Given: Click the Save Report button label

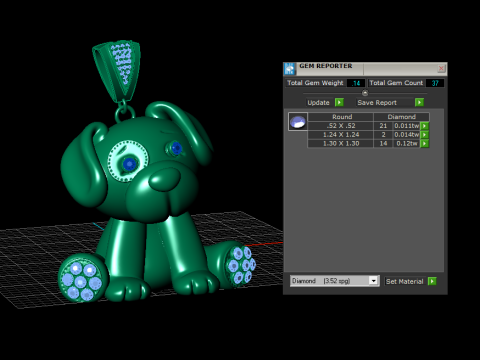Looking at the screenshot, I should 377,103.
